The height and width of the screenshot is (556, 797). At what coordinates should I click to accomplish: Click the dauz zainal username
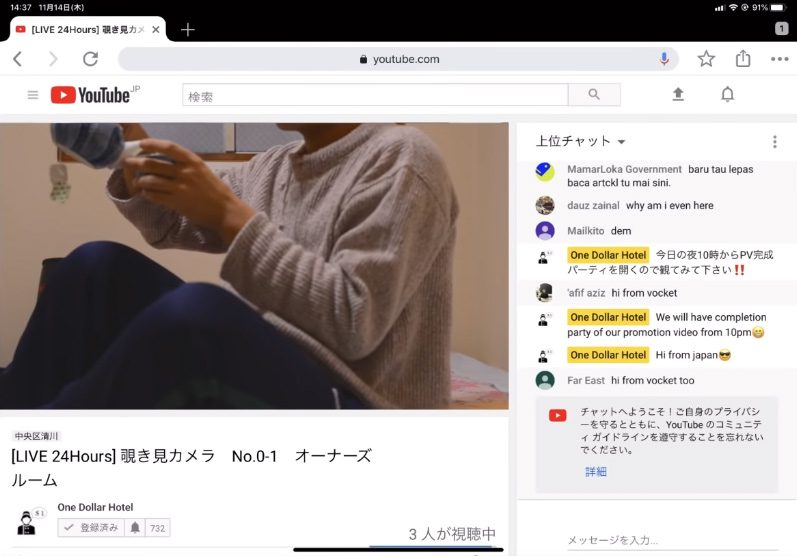point(593,205)
